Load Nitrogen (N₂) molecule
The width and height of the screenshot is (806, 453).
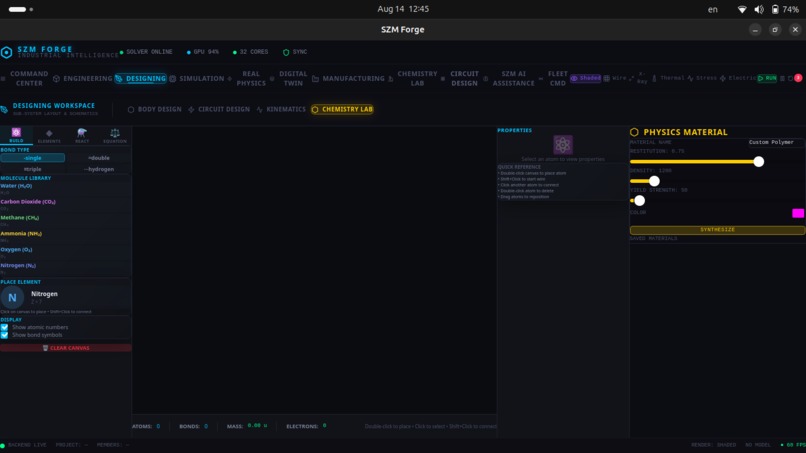click(x=65, y=268)
